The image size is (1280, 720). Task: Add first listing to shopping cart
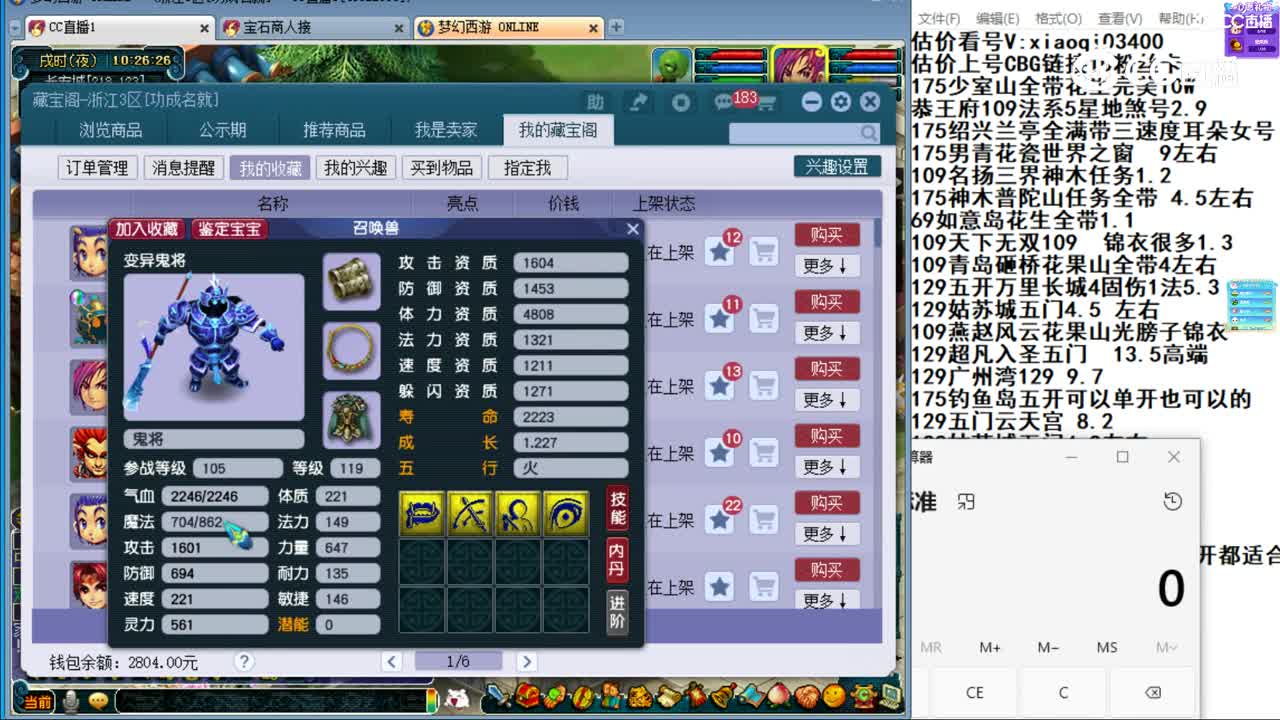(x=764, y=252)
